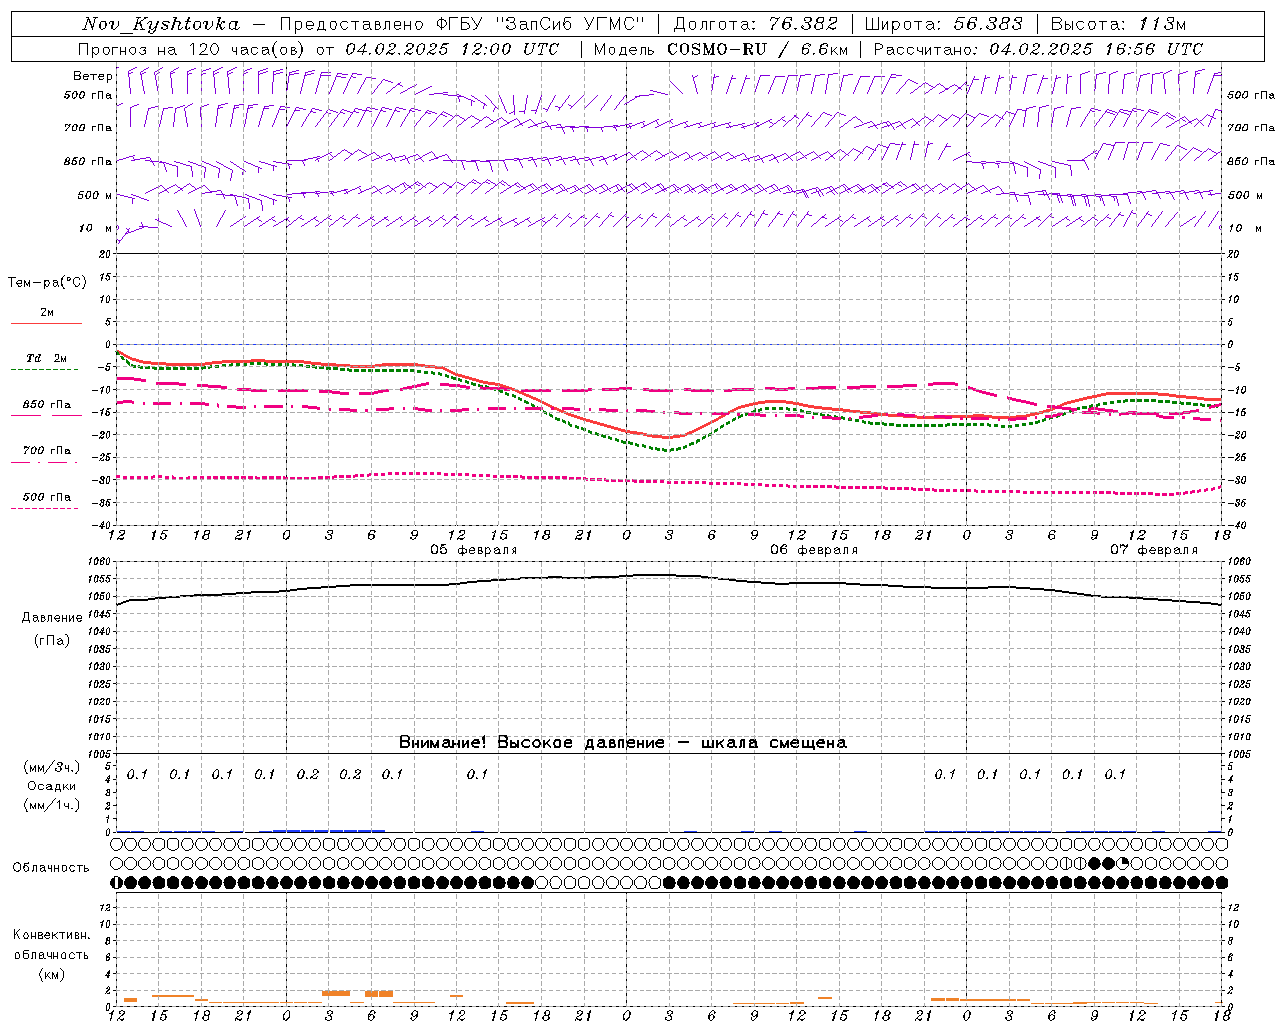
Task: Click the pink dashed 700 гПа legend line
Action: pyautogui.click(x=44, y=463)
